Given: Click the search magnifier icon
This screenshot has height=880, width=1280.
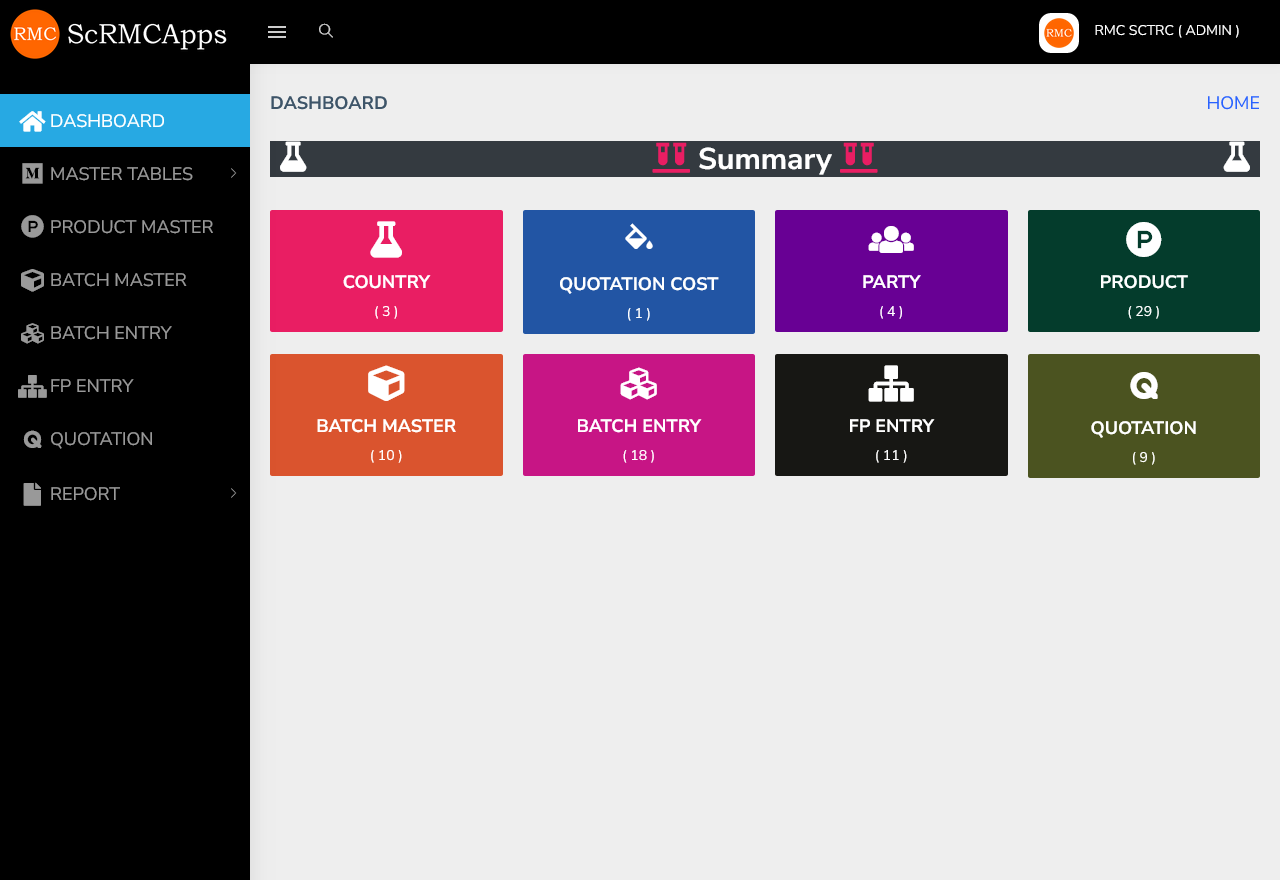Looking at the screenshot, I should tap(326, 31).
